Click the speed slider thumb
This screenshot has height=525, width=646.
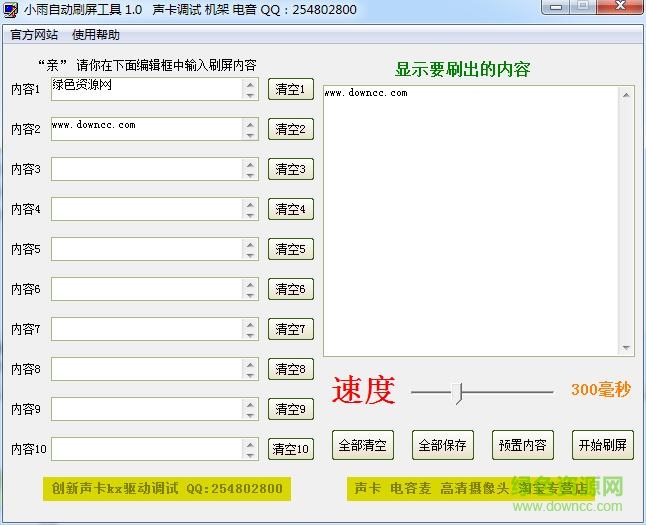(457, 393)
